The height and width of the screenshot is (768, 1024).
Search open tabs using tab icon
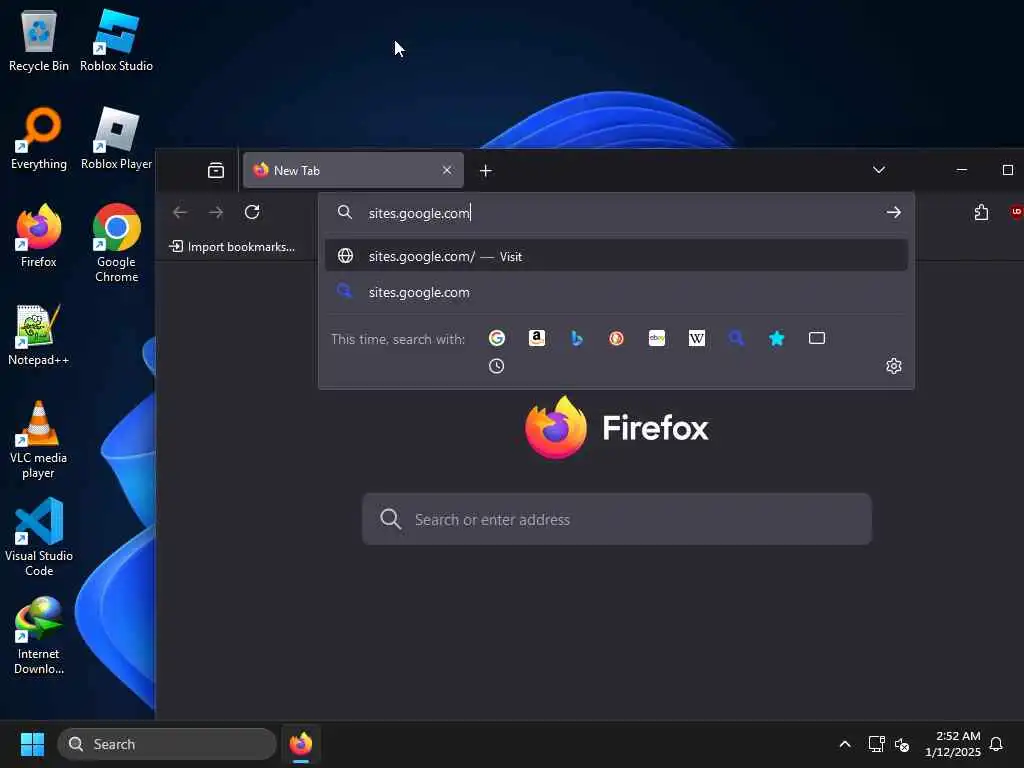(x=817, y=338)
